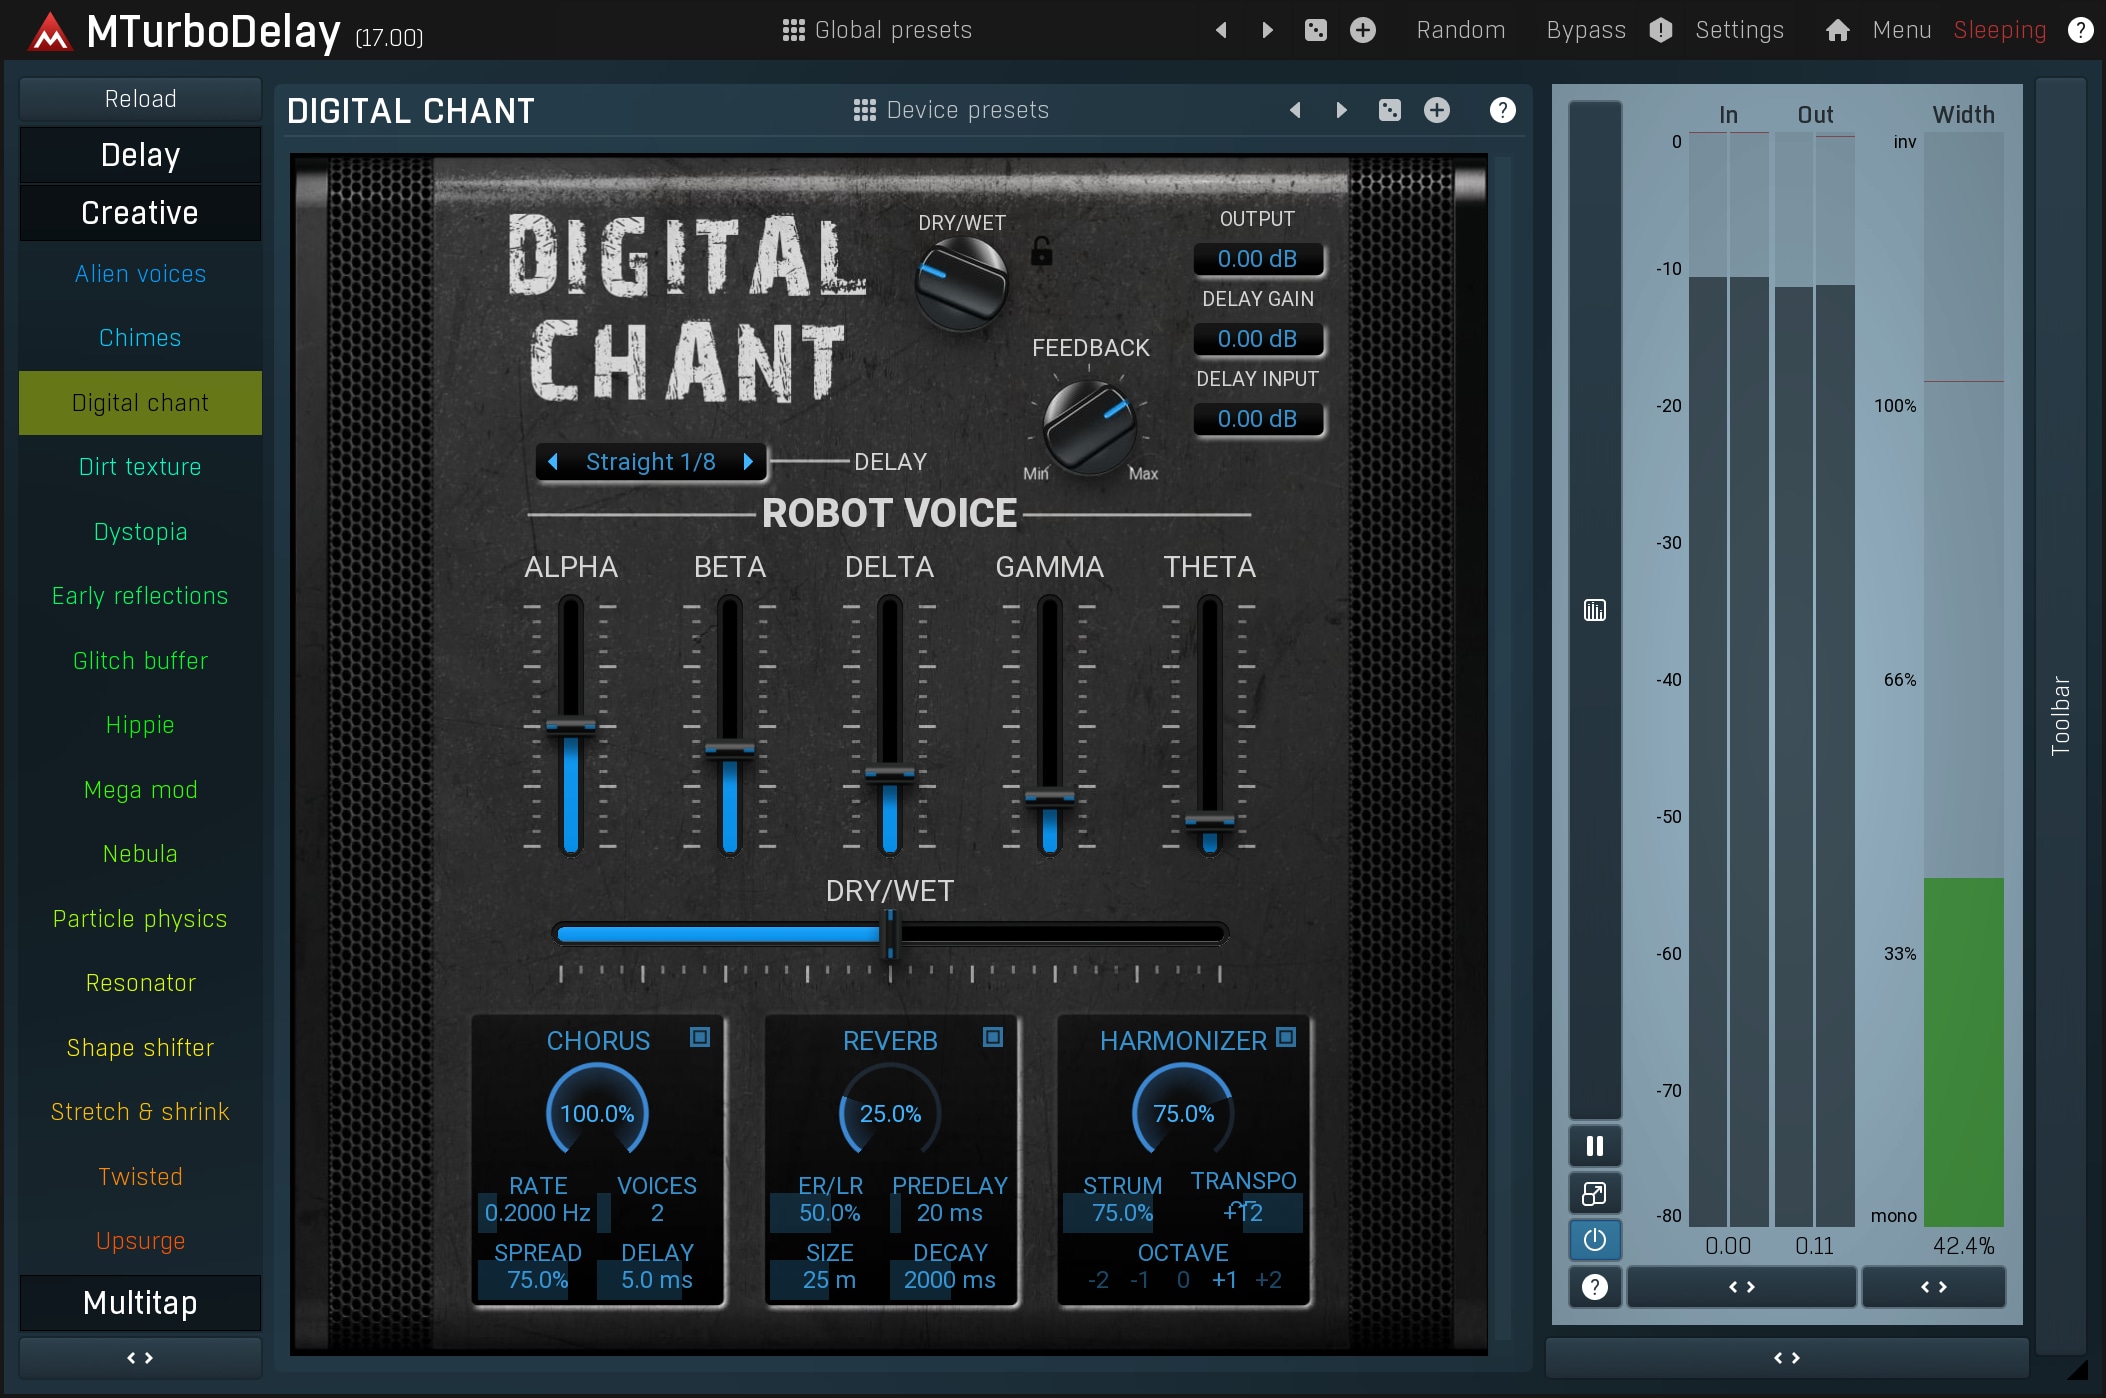This screenshot has height=1398, width=2106.
Task: Click the Bypass button
Action: point(1585,30)
